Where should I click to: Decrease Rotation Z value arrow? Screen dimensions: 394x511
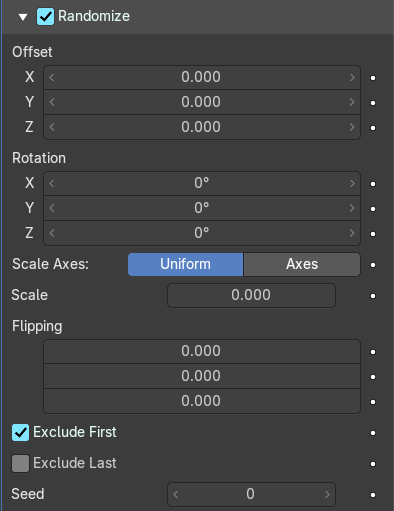tap(52, 233)
